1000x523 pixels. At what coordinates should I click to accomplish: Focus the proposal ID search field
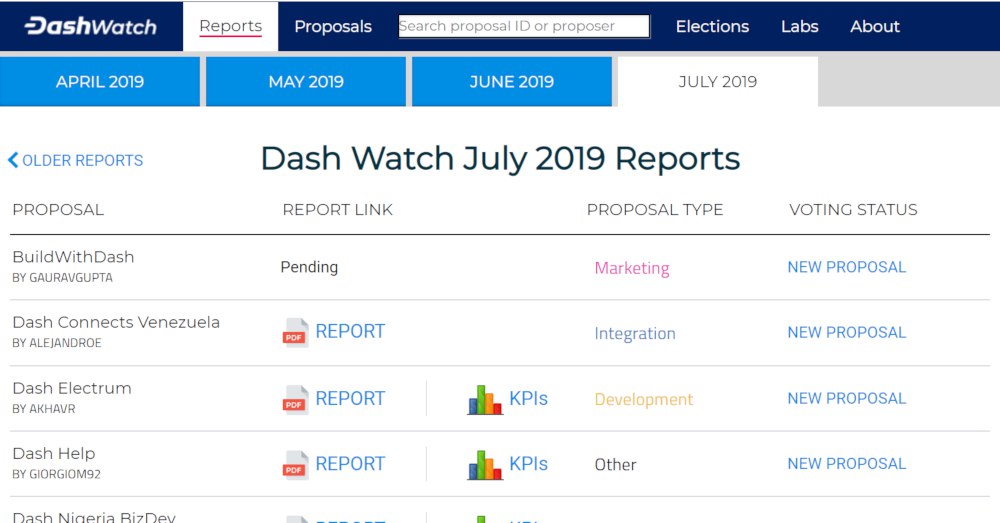click(x=524, y=26)
